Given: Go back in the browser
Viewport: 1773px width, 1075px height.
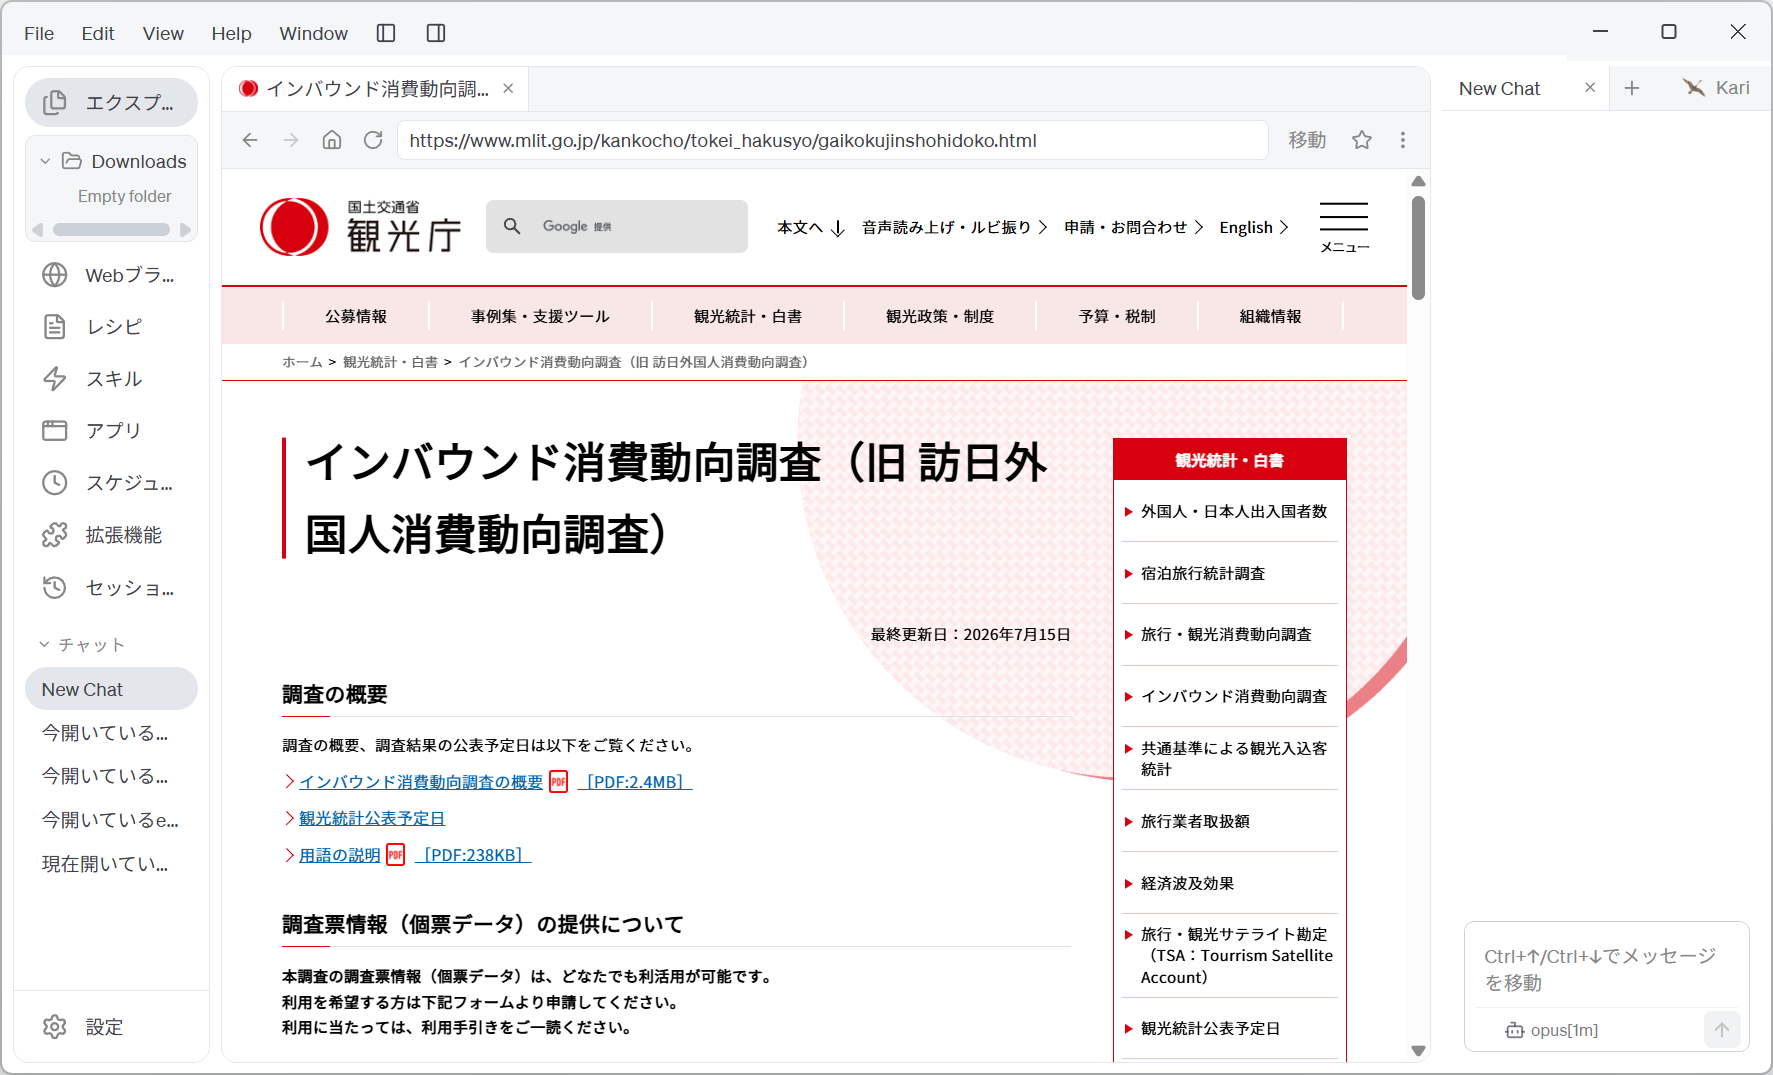Looking at the screenshot, I should click(x=250, y=140).
